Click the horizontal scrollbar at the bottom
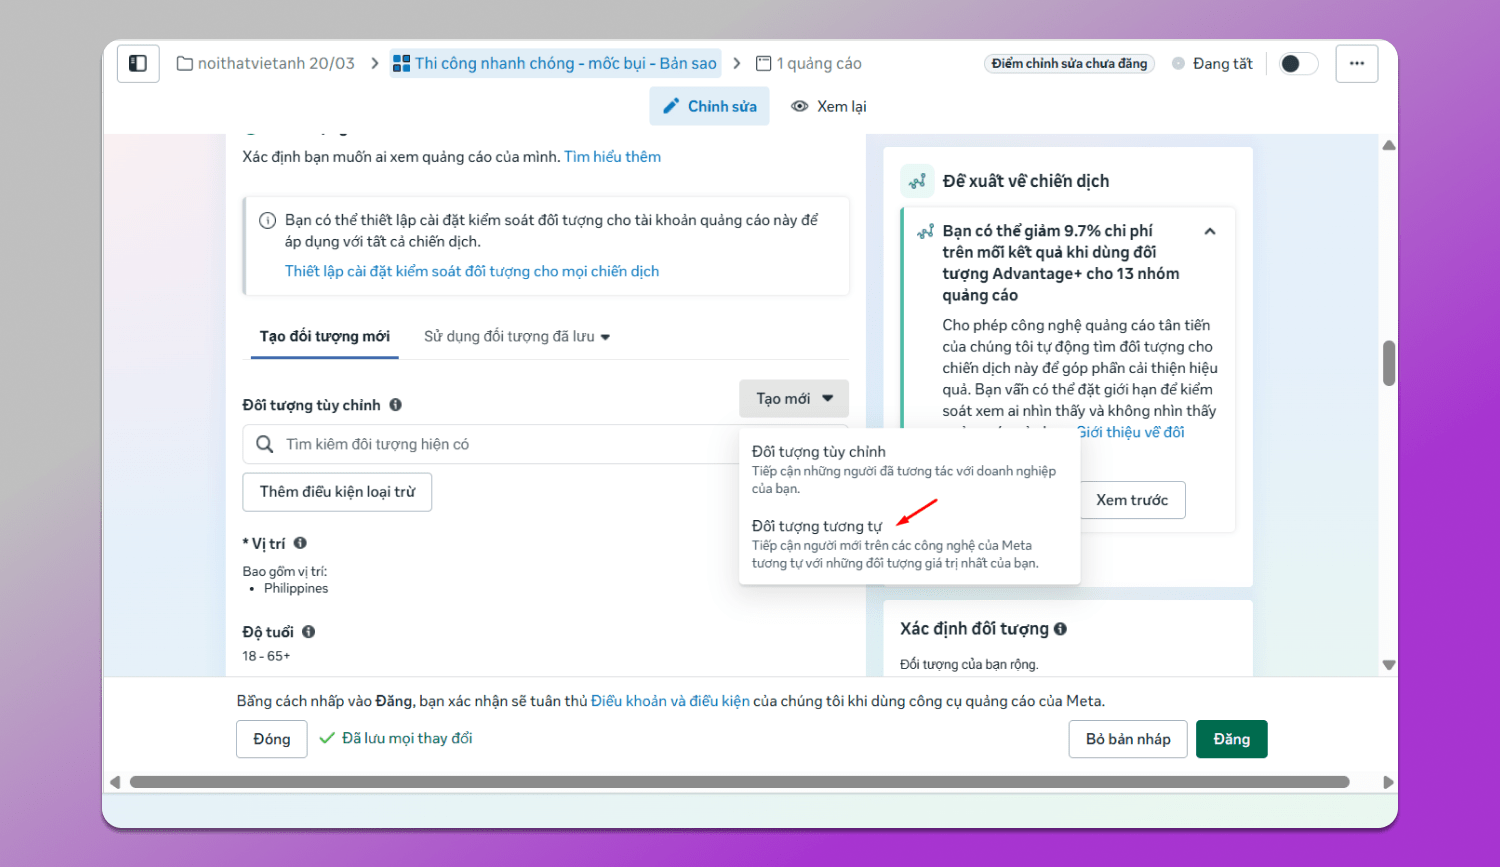Screen dimensions: 1500x867 click(x=740, y=782)
